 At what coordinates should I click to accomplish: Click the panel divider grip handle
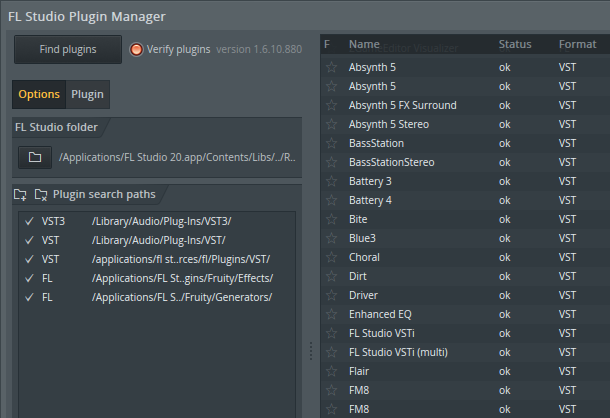310,350
